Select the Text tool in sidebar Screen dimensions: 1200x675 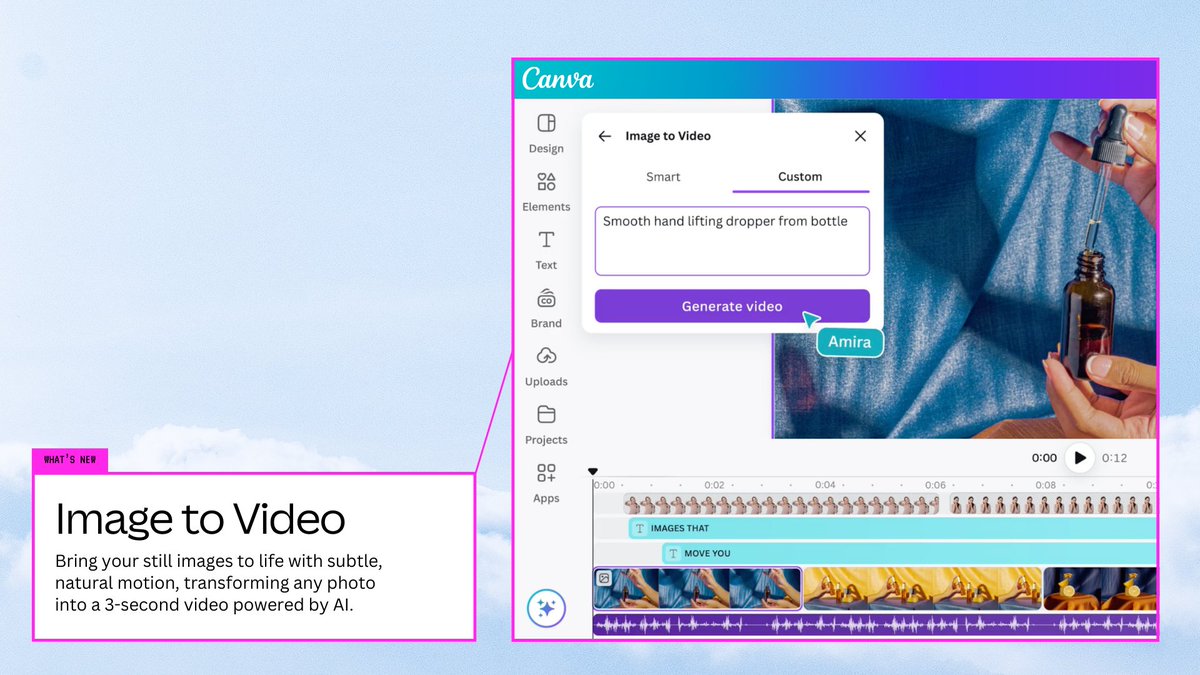[546, 249]
